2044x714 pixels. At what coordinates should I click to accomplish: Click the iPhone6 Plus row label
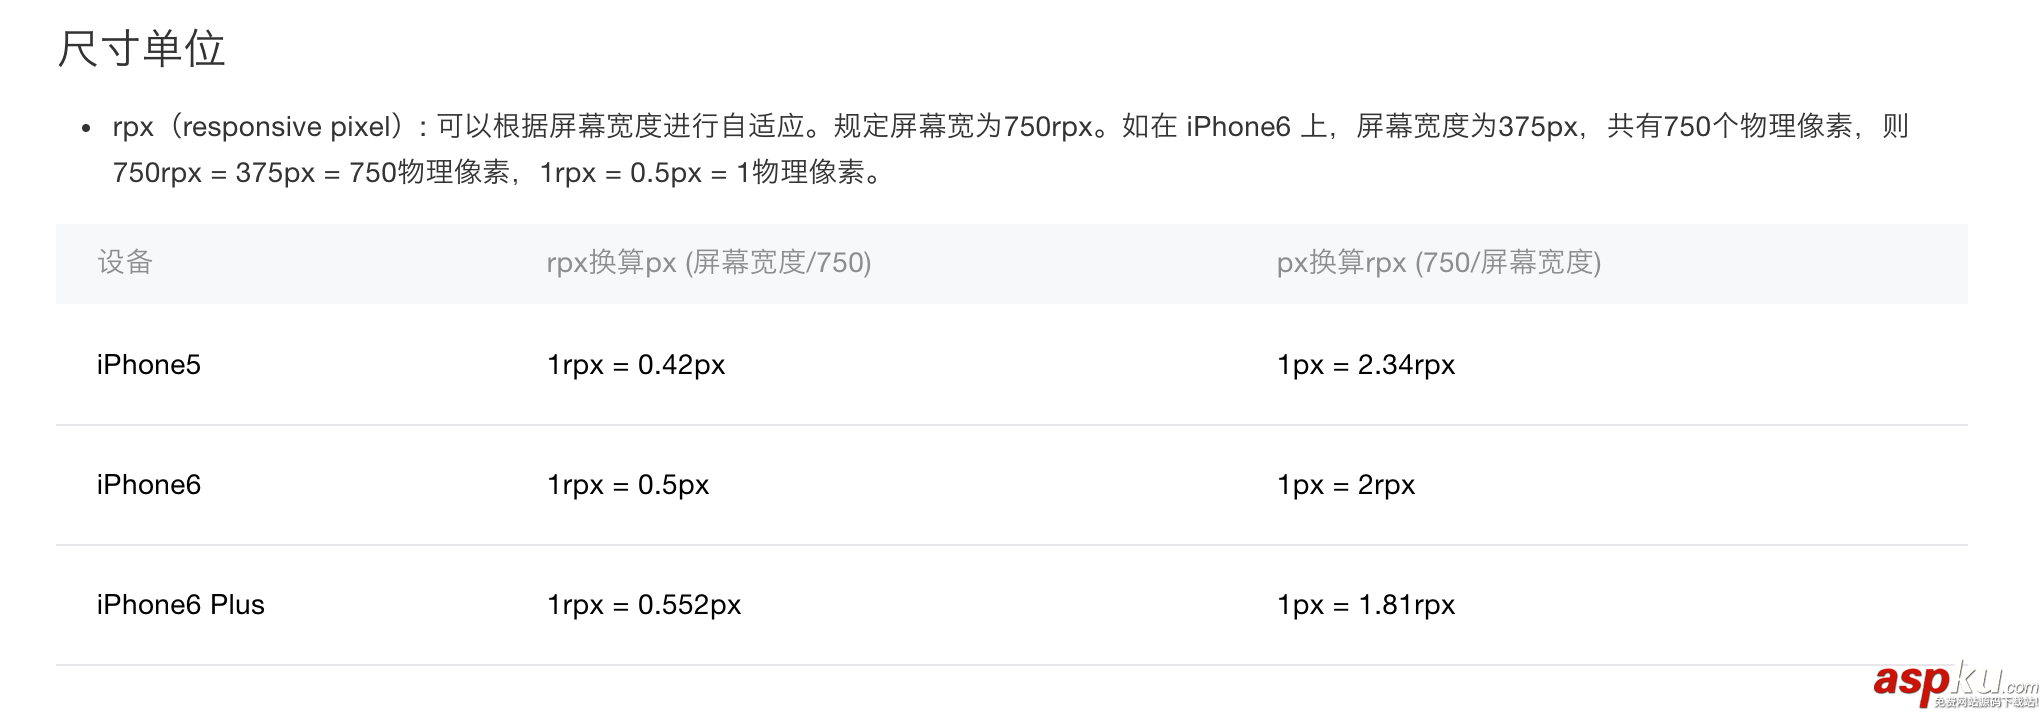point(180,605)
